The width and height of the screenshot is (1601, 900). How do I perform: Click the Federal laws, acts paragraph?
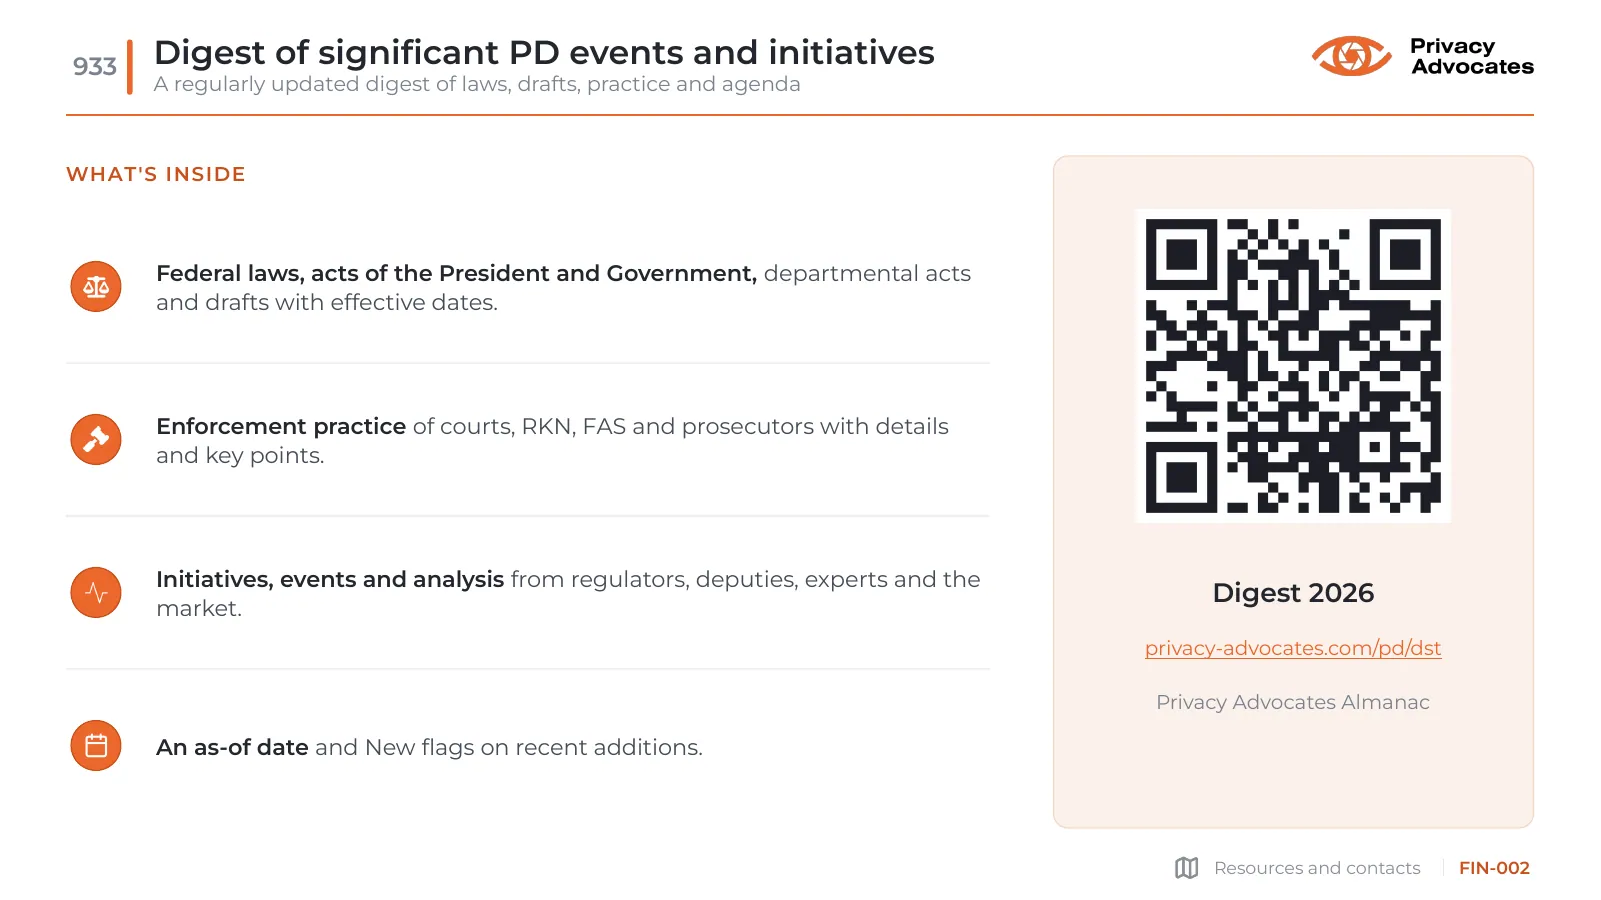click(564, 288)
